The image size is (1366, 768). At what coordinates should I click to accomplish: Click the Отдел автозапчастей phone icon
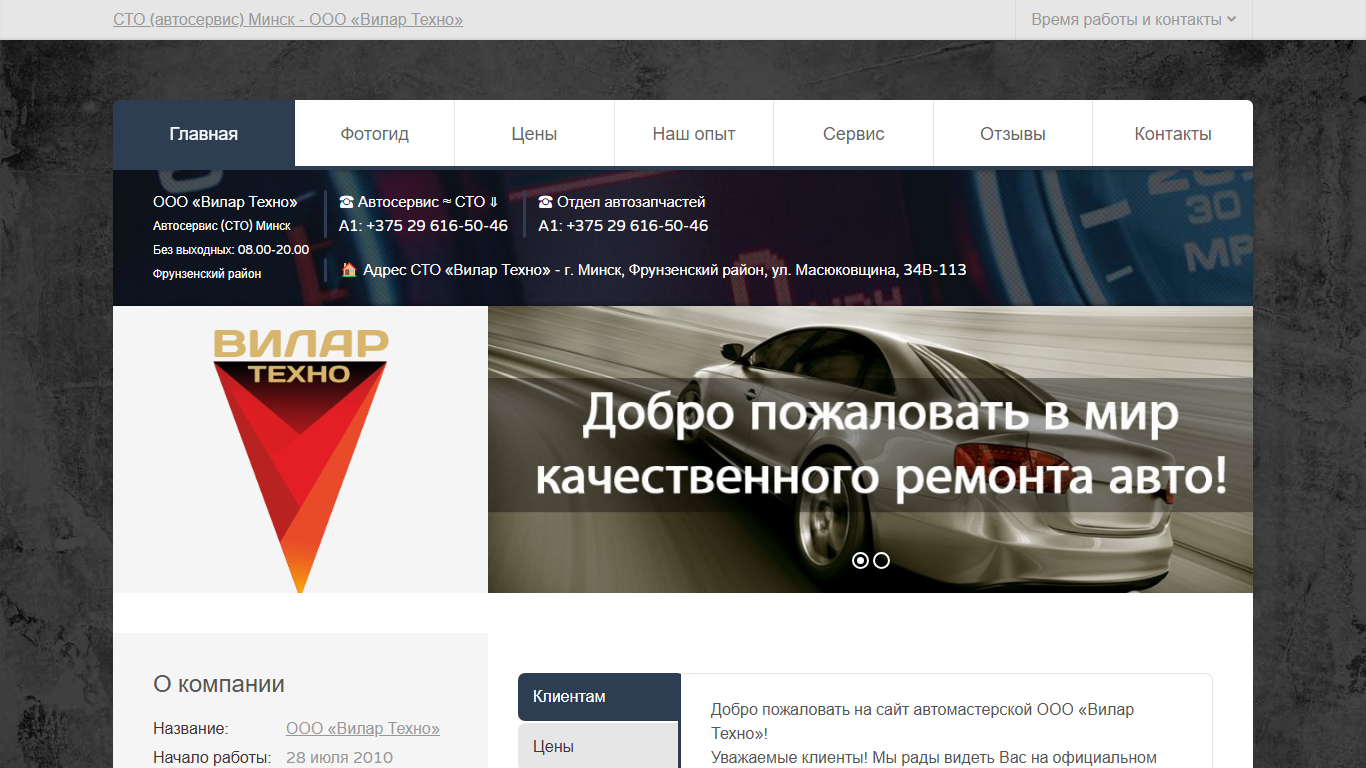546,202
